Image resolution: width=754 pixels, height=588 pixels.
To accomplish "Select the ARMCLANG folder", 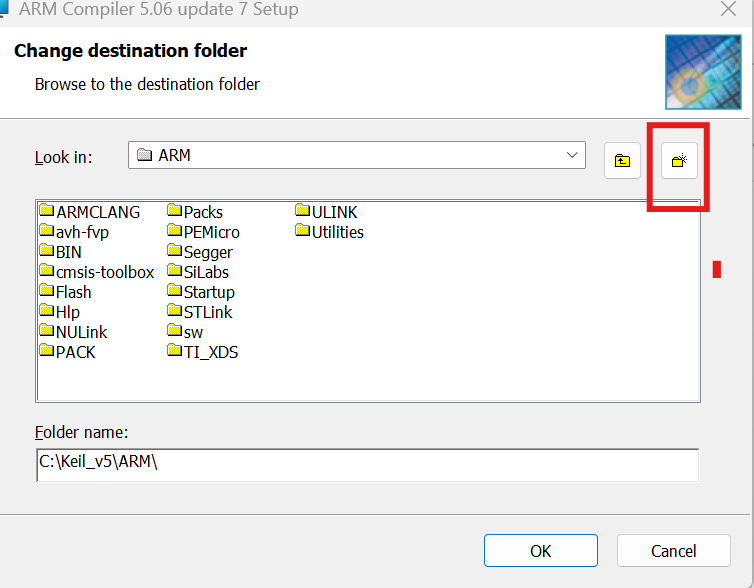I will pos(90,212).
